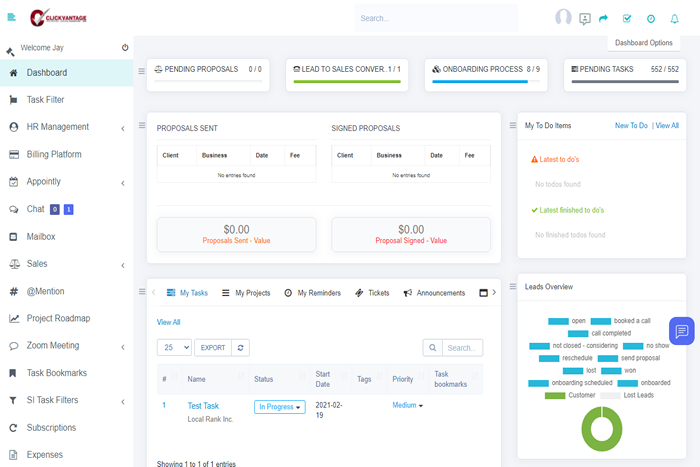The height and width of the screenshot is (467, 700).
Task: Reload the tasks table with refresh icon
Action: coord(241,347)
